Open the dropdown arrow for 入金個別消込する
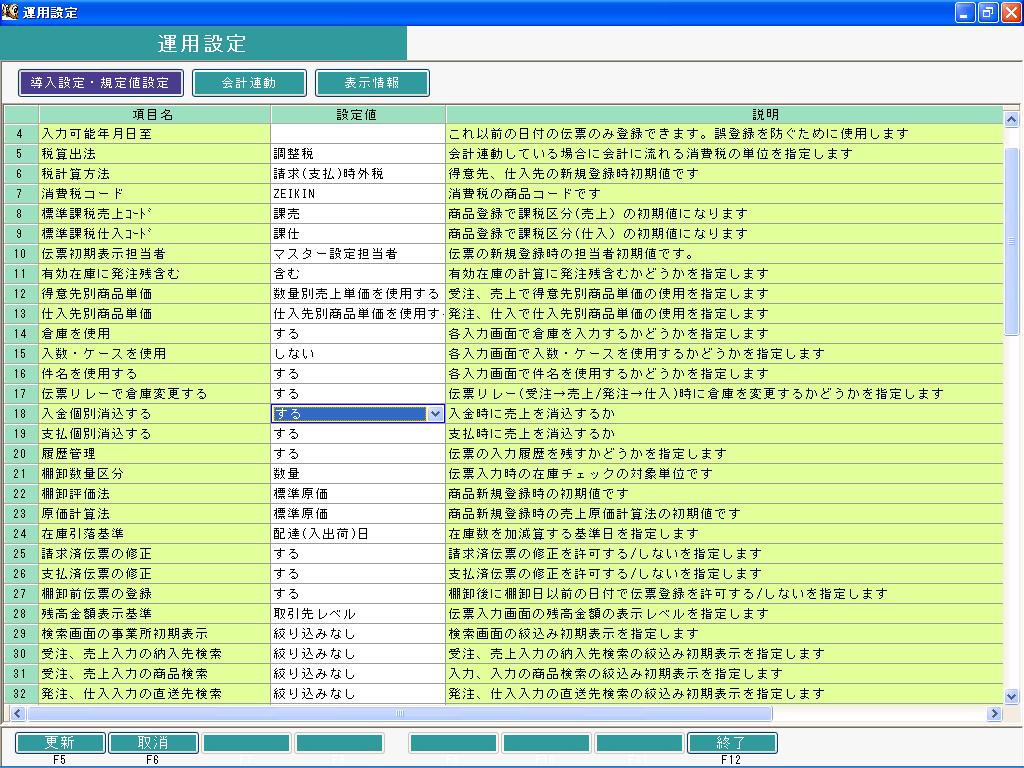 click(x=436, y=413)
